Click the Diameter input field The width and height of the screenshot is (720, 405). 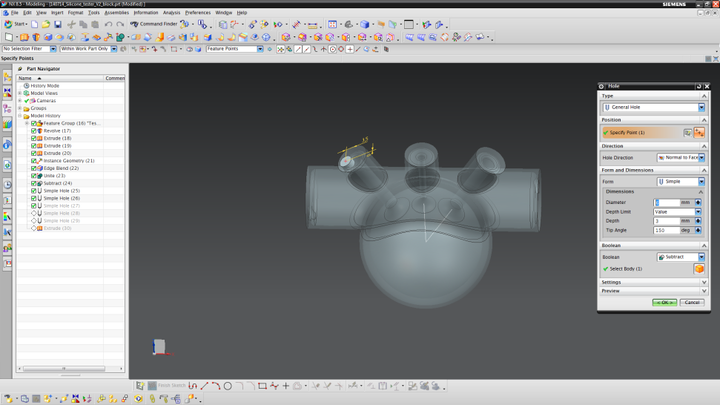click(667, 202)
